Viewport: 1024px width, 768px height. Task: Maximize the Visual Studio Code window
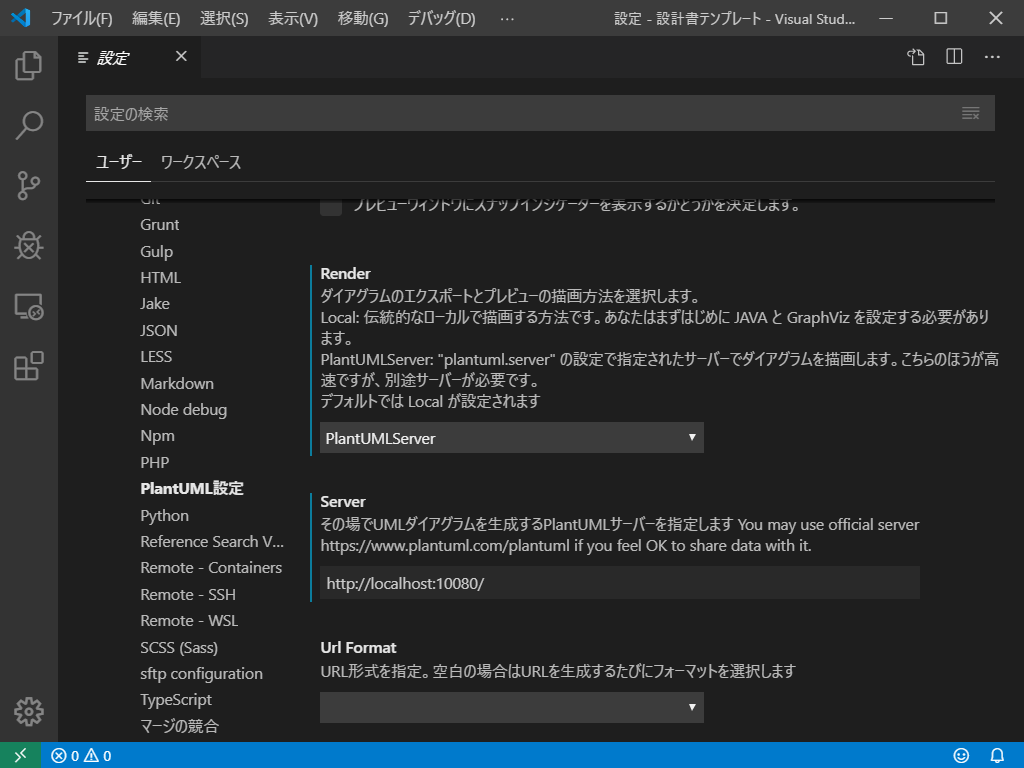pos(941,18)
